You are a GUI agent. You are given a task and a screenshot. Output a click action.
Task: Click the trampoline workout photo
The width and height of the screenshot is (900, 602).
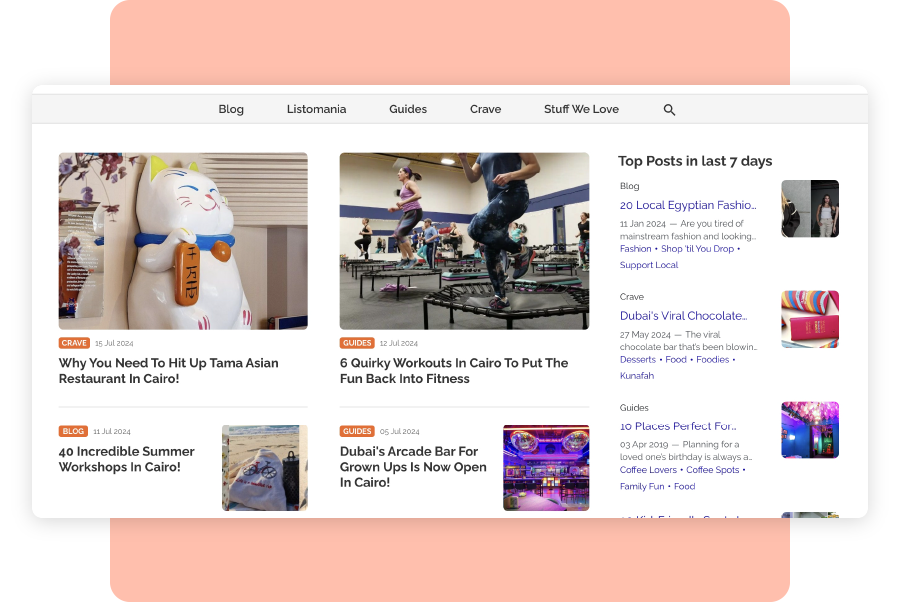464,241
